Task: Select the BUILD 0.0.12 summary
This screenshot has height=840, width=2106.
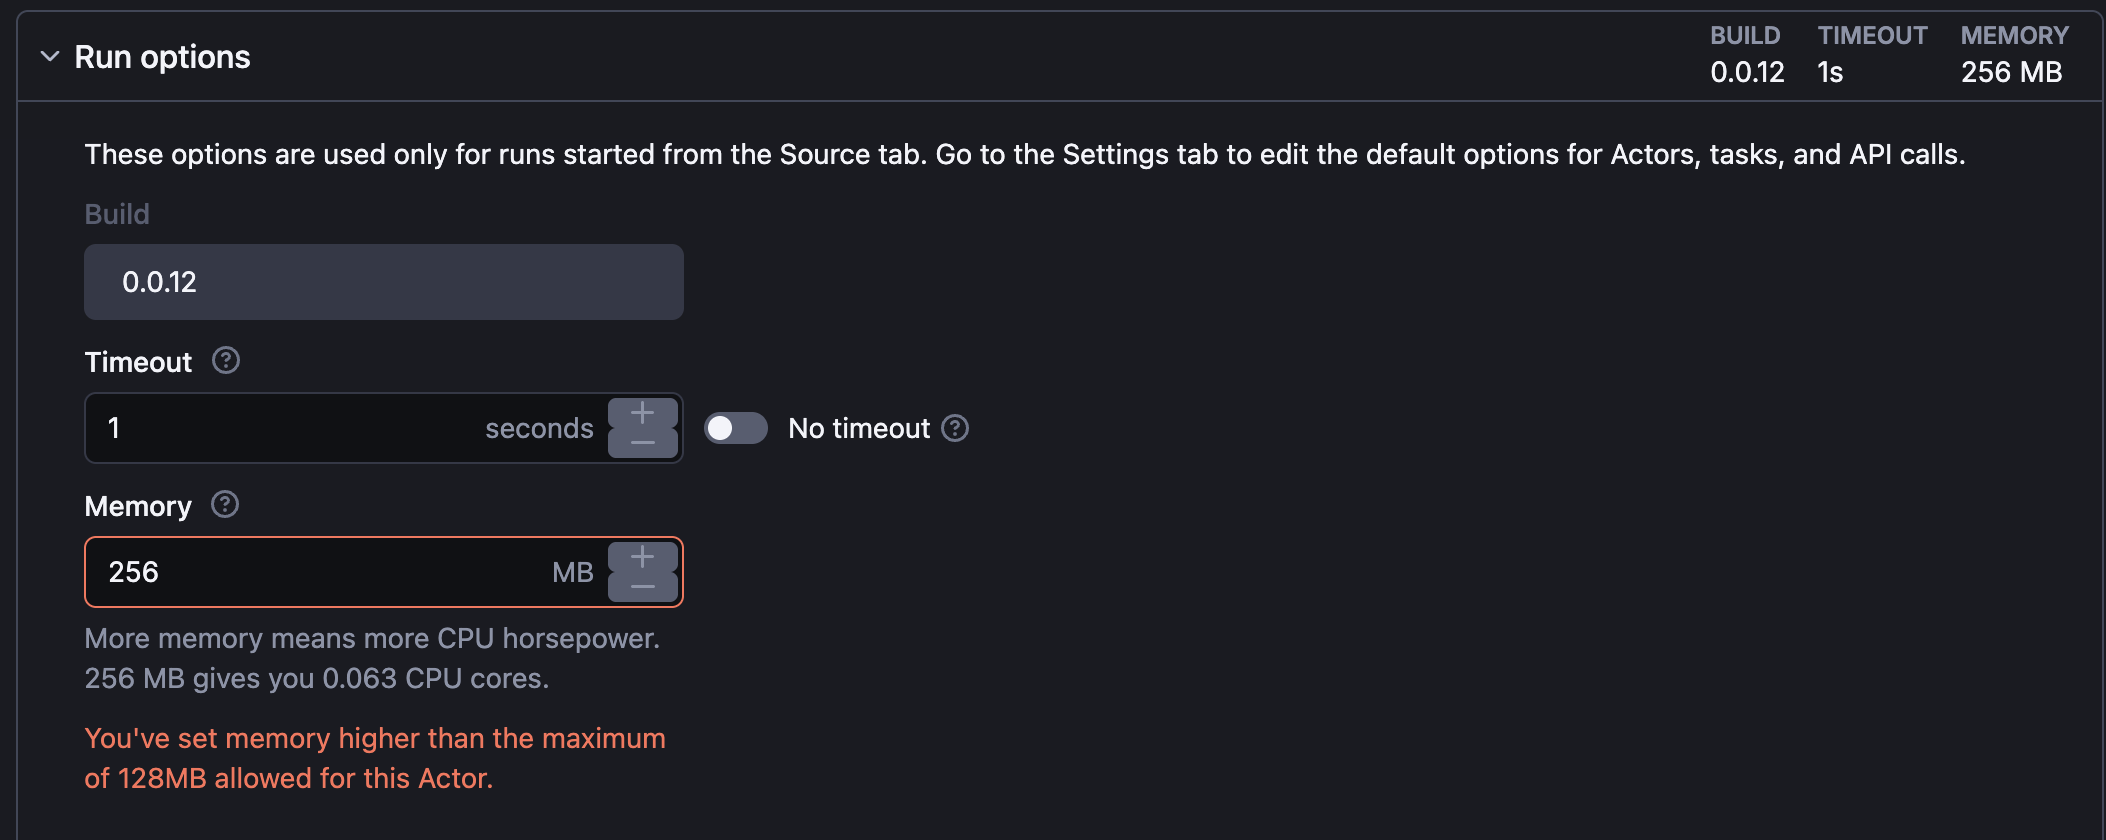Action: (1747, 54)
